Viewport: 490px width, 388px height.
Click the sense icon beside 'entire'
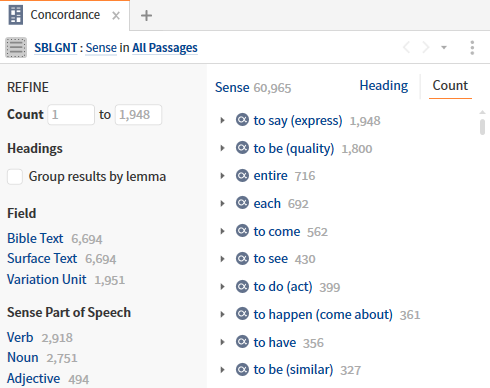point(242,175)
